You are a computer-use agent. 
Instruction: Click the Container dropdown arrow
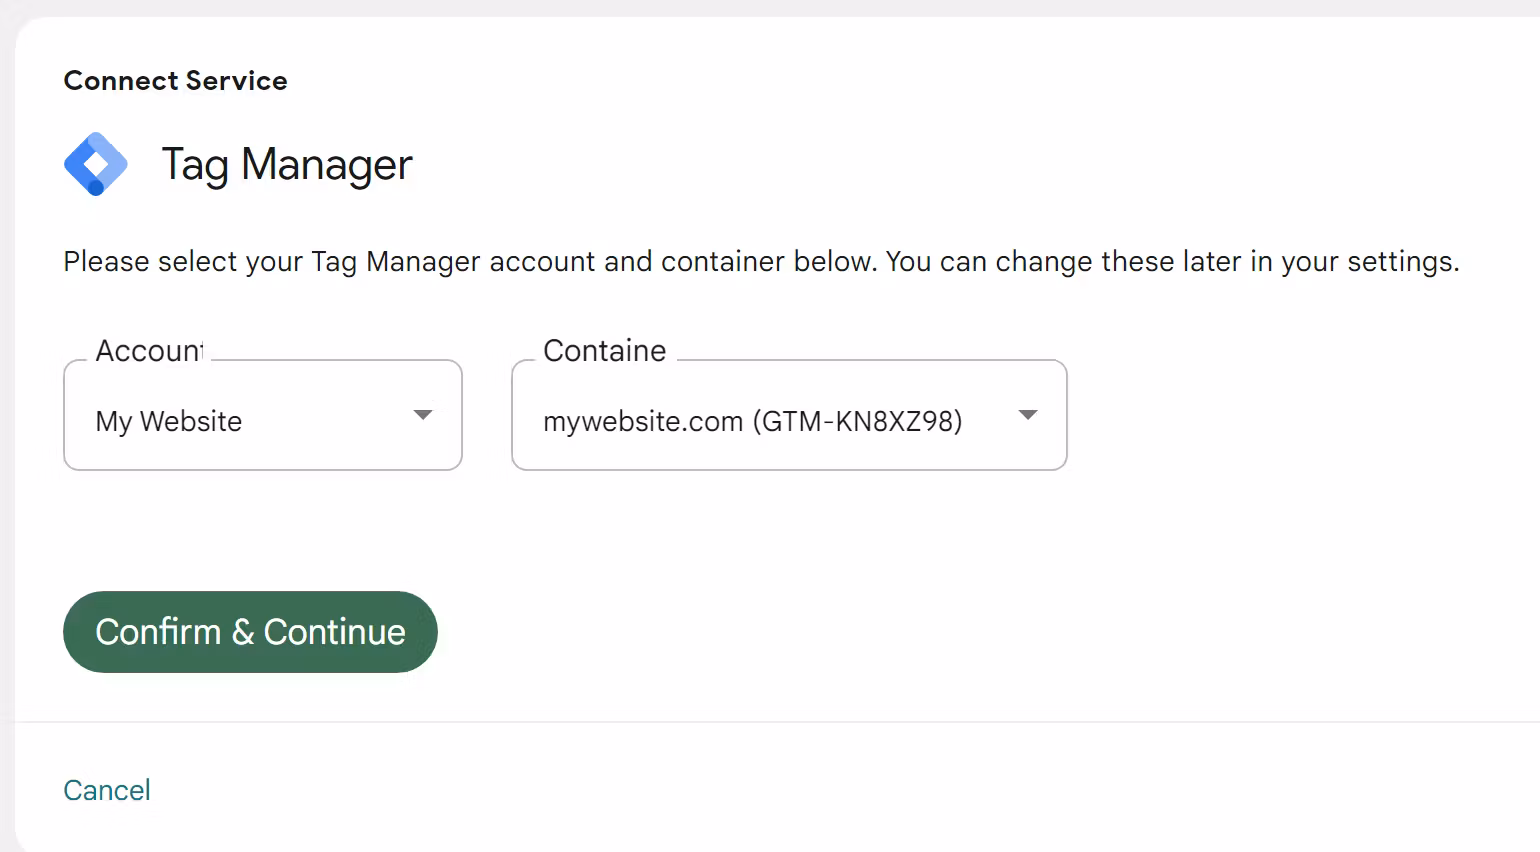coord(1028,414)
